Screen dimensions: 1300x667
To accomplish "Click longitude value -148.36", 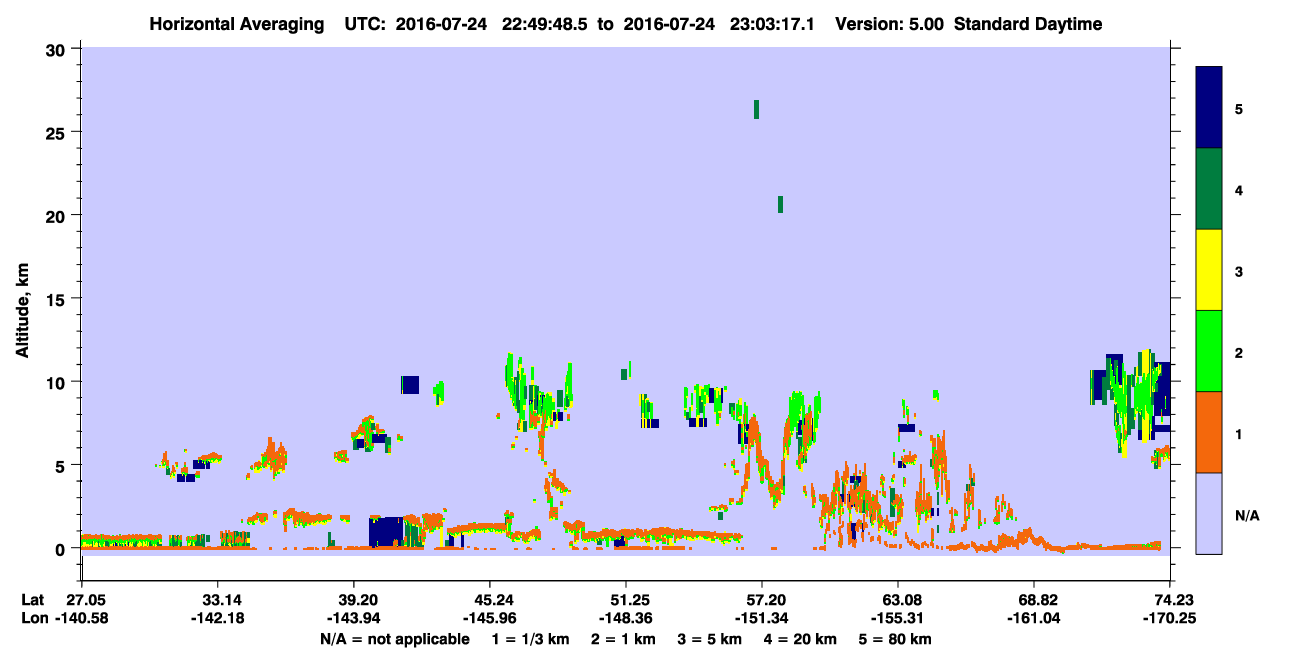I will (x=626, y=618).
